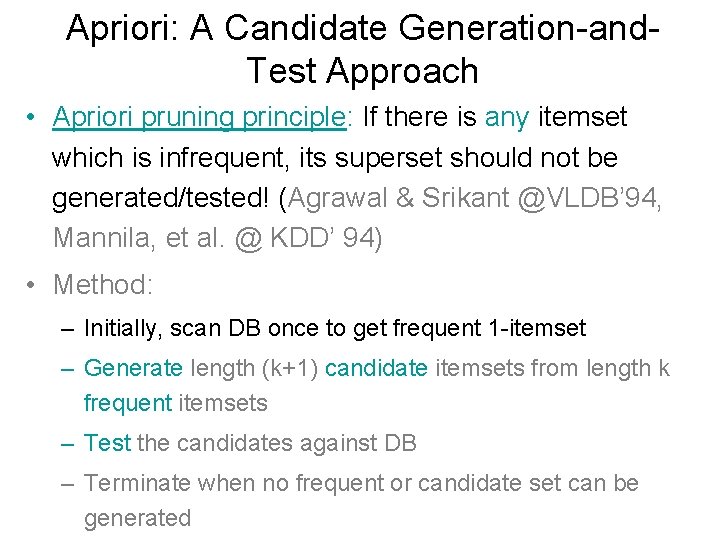Screen dimensions: 720x540
Task: Click the title's second line 'Test Approach'
Action: click(x=362, y=71)
